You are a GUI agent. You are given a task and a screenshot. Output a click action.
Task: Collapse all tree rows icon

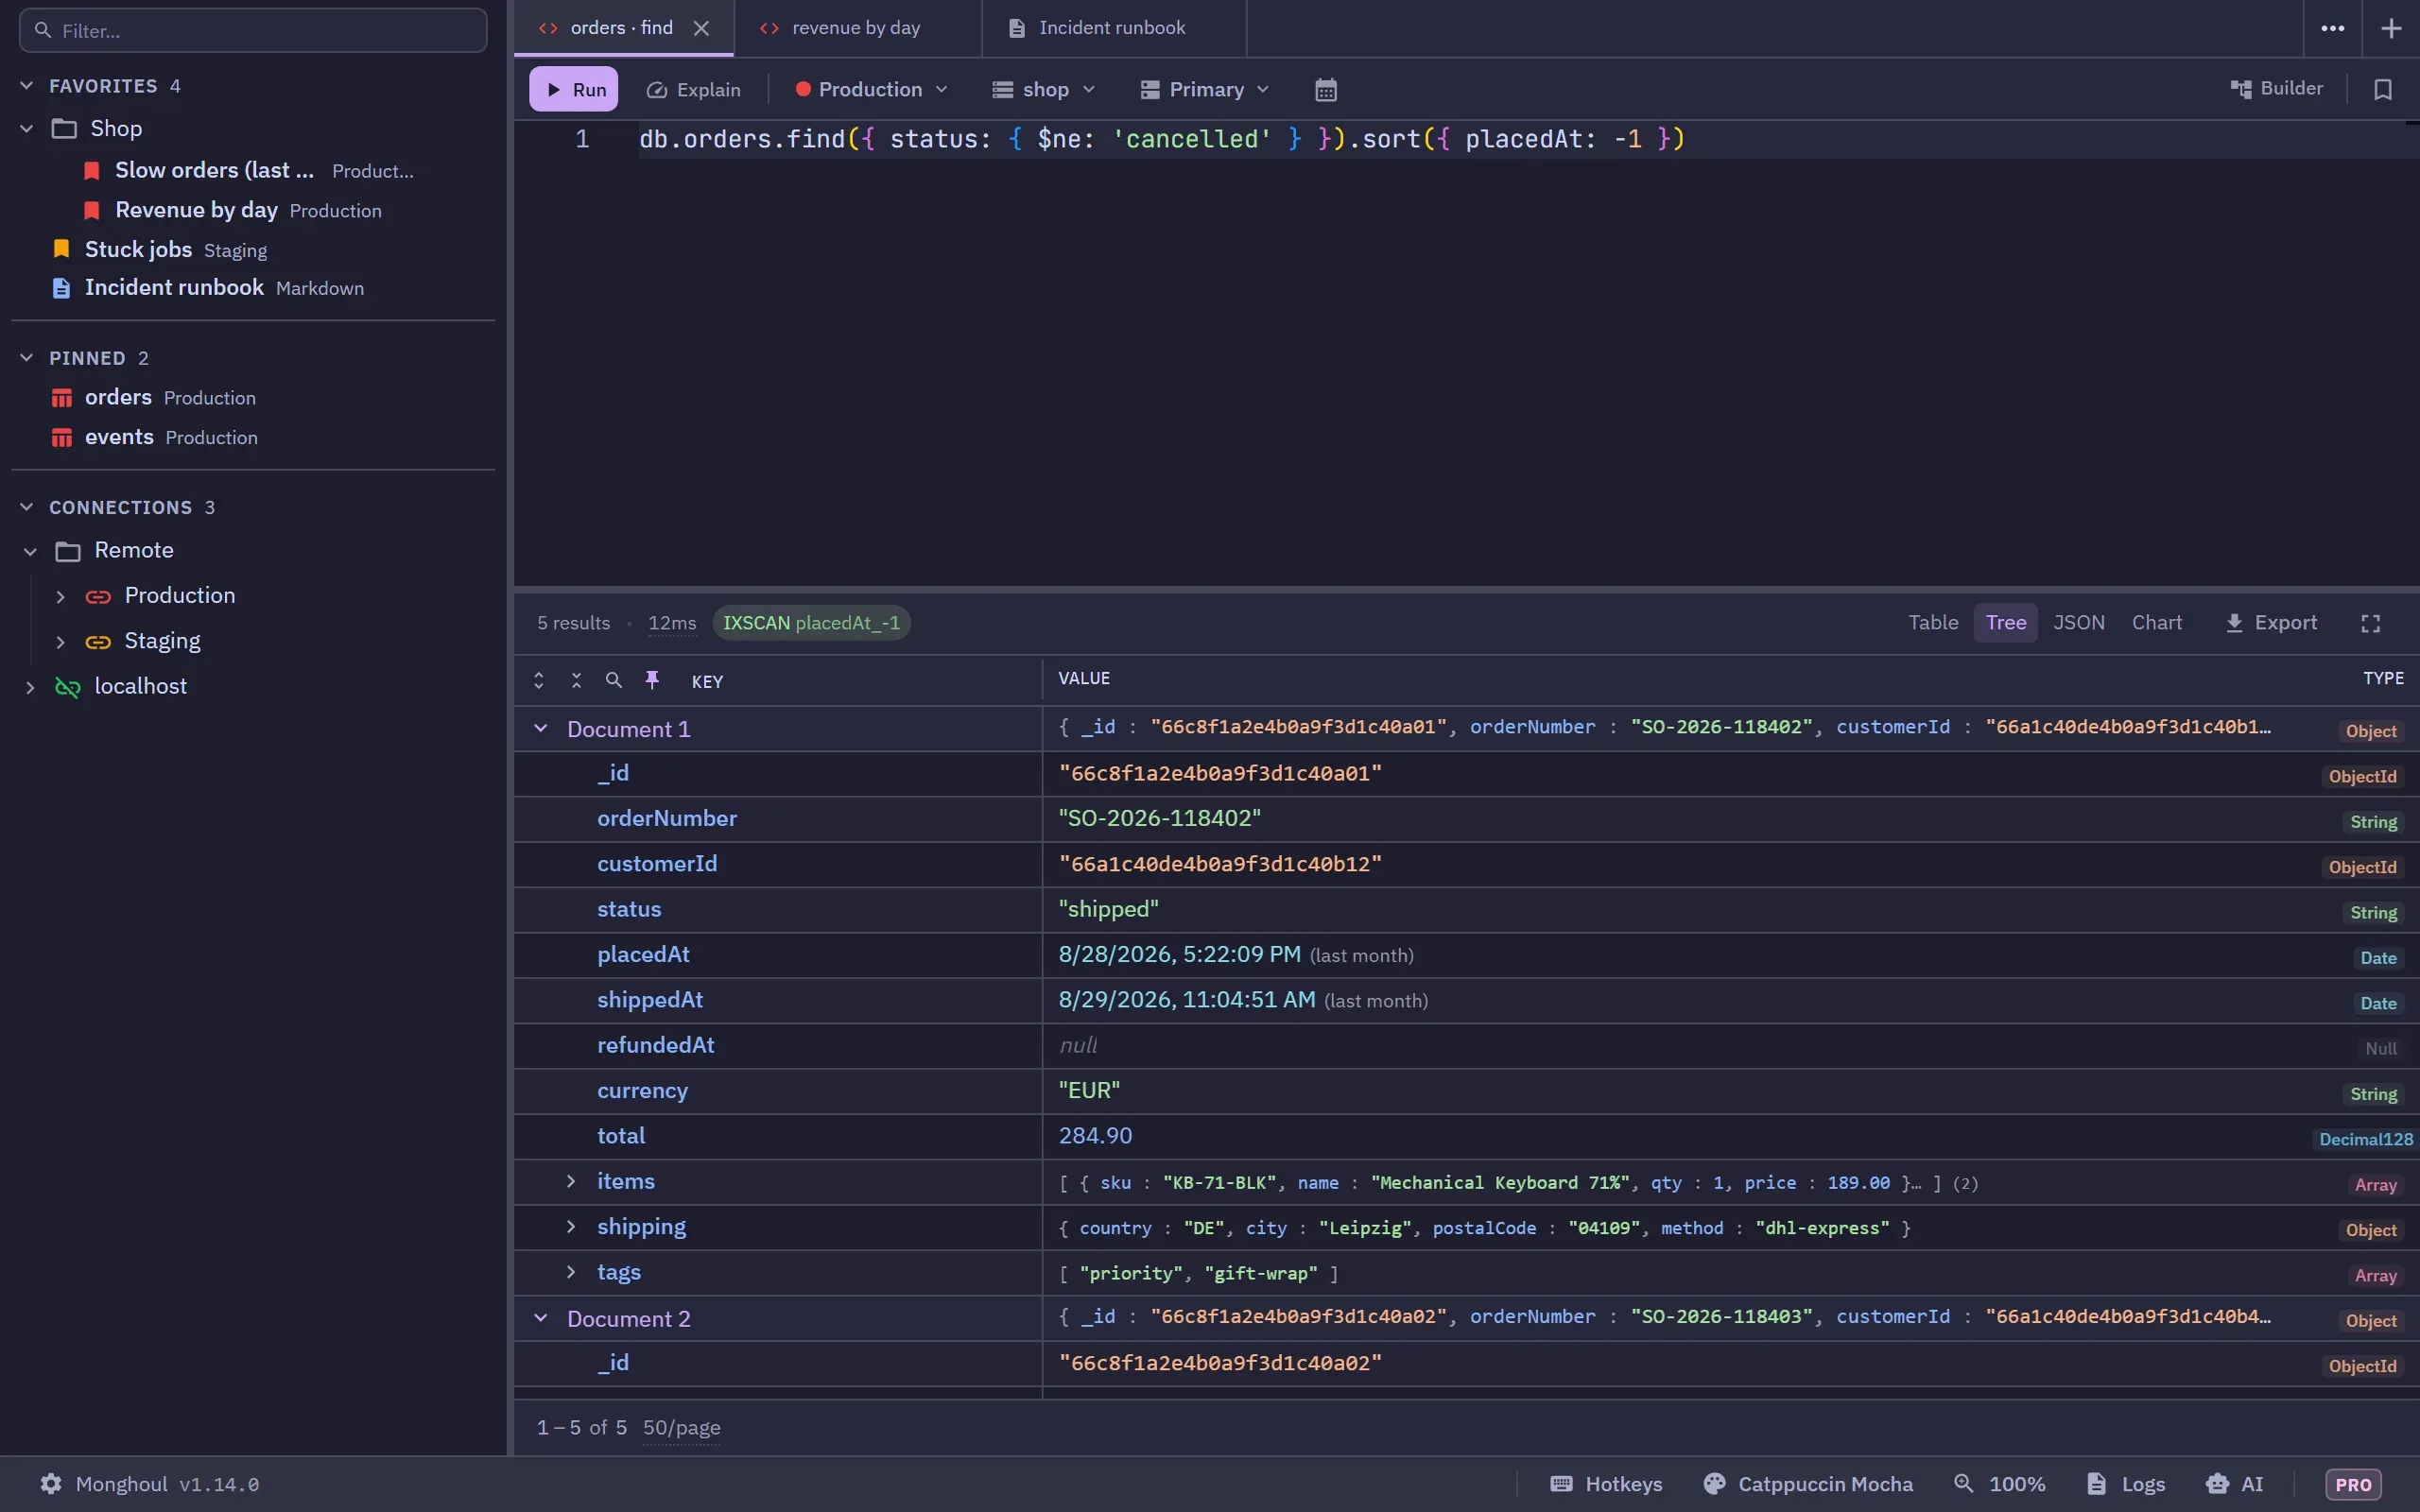pyautogui.click(x=576, y=680)
